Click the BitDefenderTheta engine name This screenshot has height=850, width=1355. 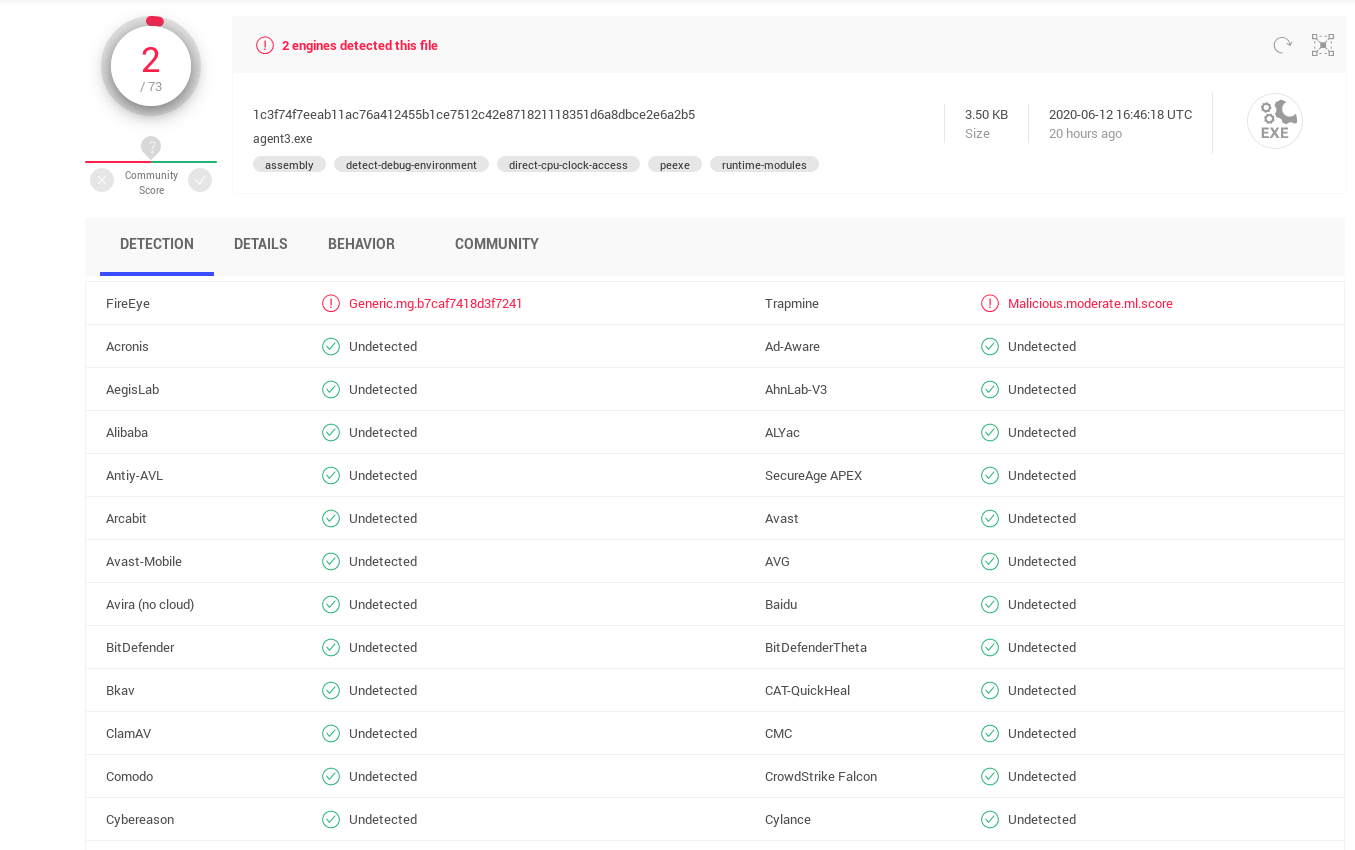[x=816, y=647]
